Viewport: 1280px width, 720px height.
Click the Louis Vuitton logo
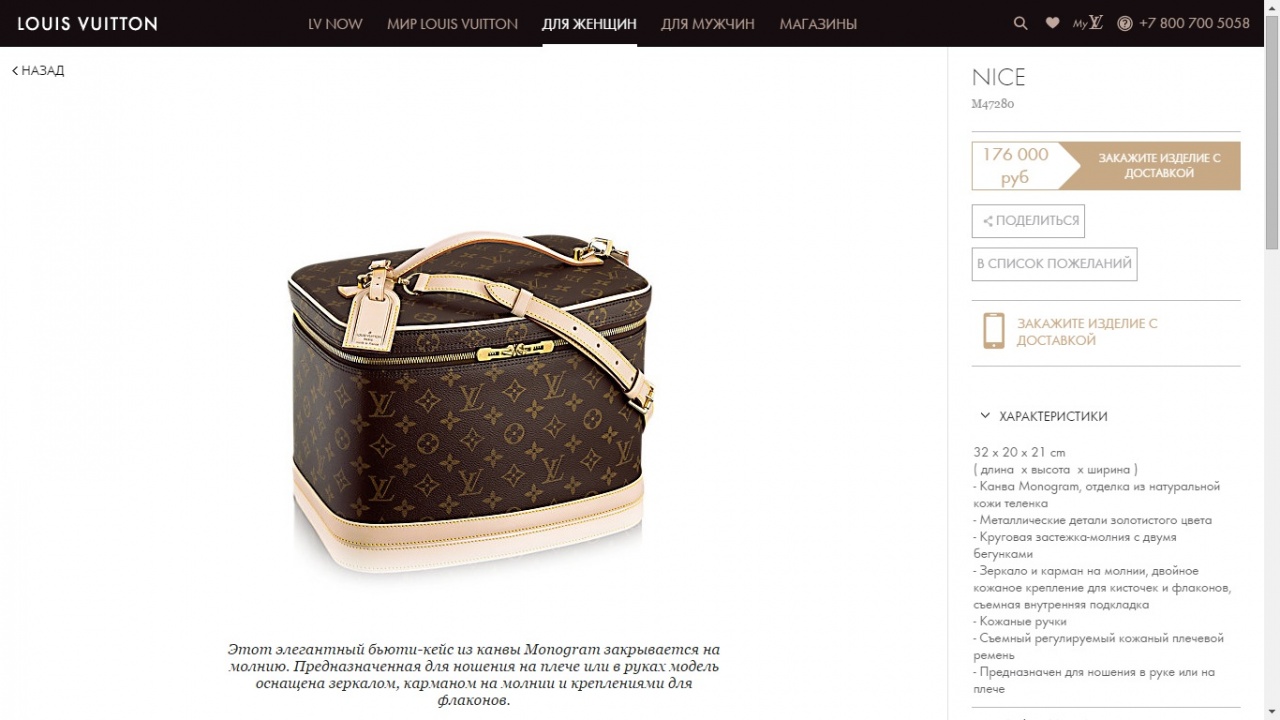(87, 23)
